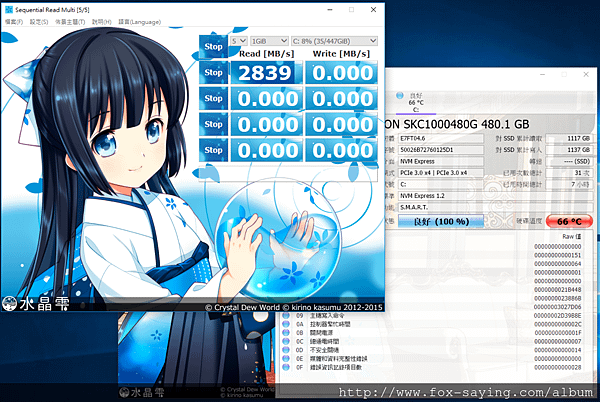The width and height of the screenshot is (600, 402).
Task: Click the top Stop button beside the dropdowns
Action: point(213,47)
